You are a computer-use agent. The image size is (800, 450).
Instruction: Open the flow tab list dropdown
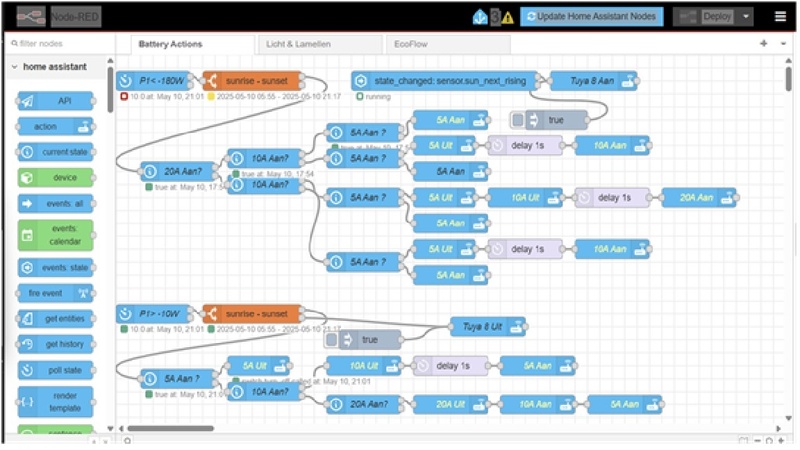pyautogui.click(x=783, y=44)
